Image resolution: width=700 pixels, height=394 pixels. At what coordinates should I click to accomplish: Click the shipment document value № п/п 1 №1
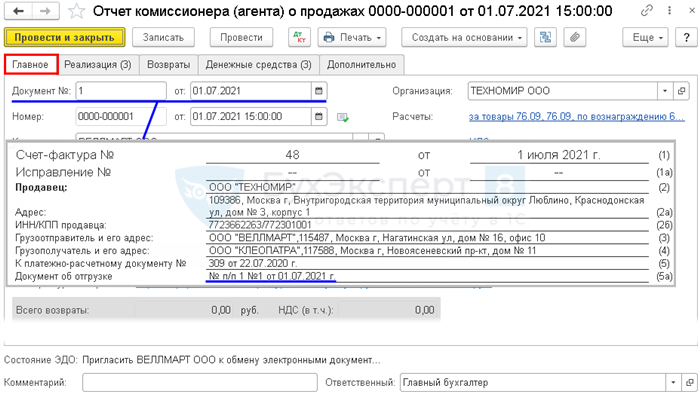[x=272, y=276]
